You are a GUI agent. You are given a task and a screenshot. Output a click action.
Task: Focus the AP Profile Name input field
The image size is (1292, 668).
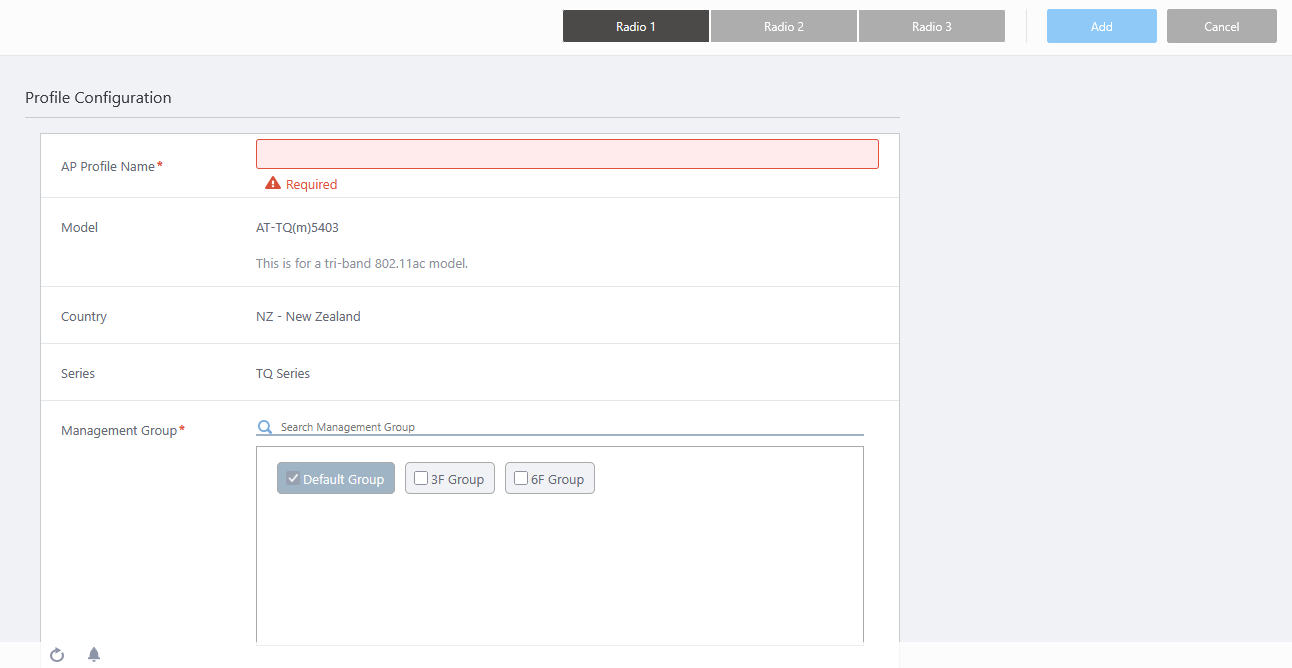click(567, 154)
